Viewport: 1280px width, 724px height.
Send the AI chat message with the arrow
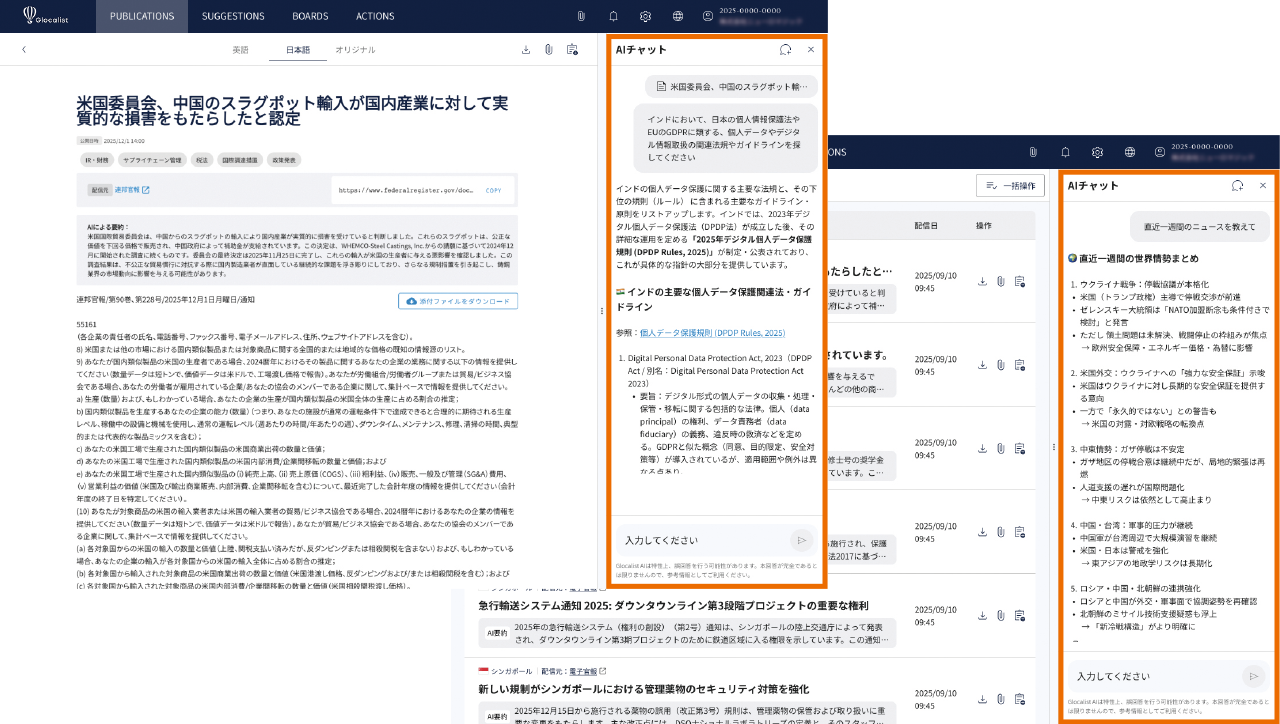pos(801,540)
